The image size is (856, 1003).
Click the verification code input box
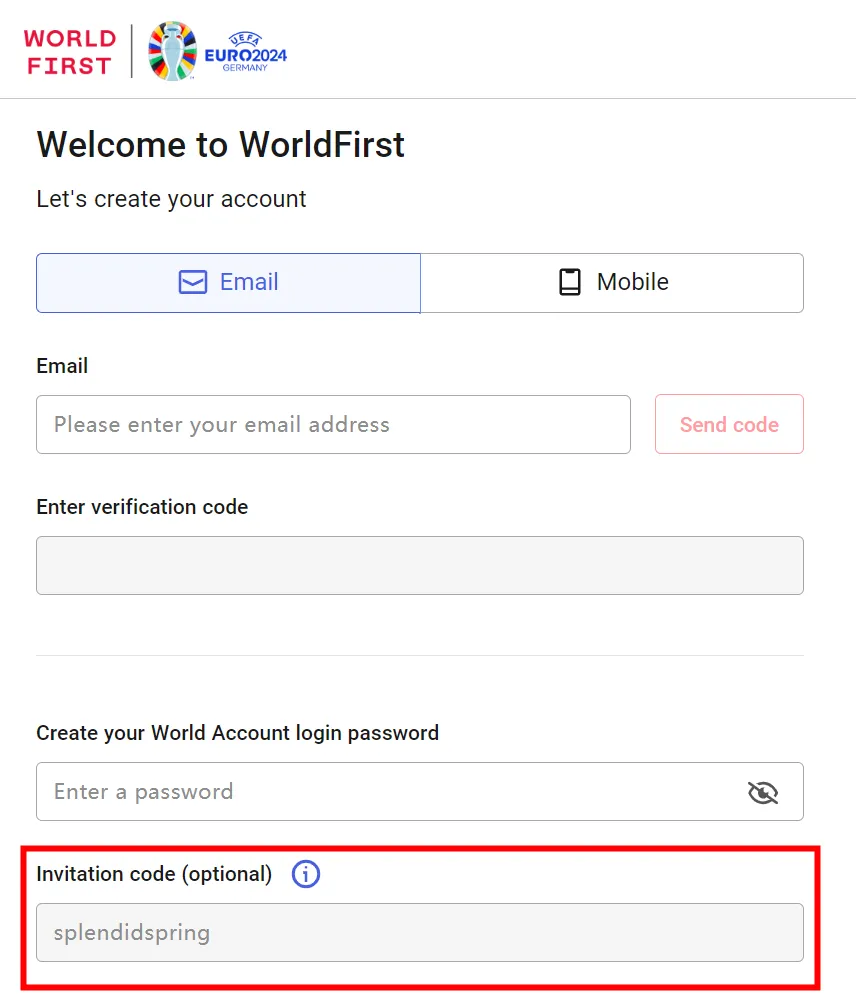(x=419, y=566)
